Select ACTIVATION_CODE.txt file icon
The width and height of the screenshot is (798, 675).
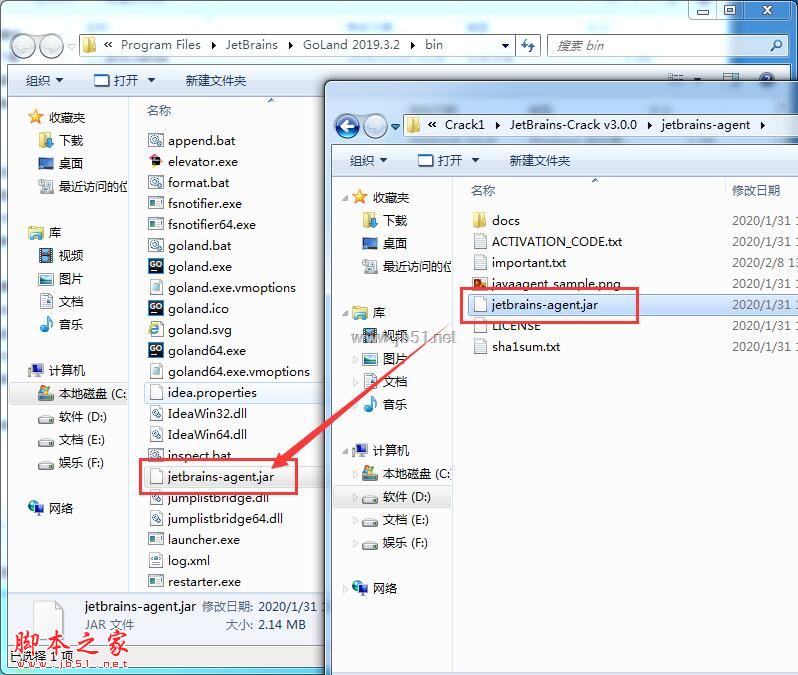479,241
